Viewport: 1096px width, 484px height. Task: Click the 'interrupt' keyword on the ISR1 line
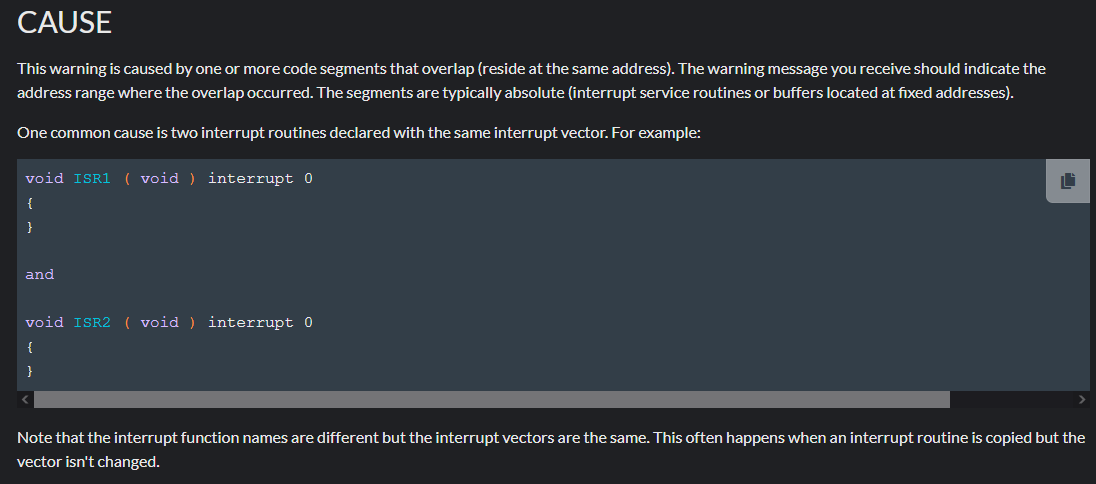coord(251,178)
